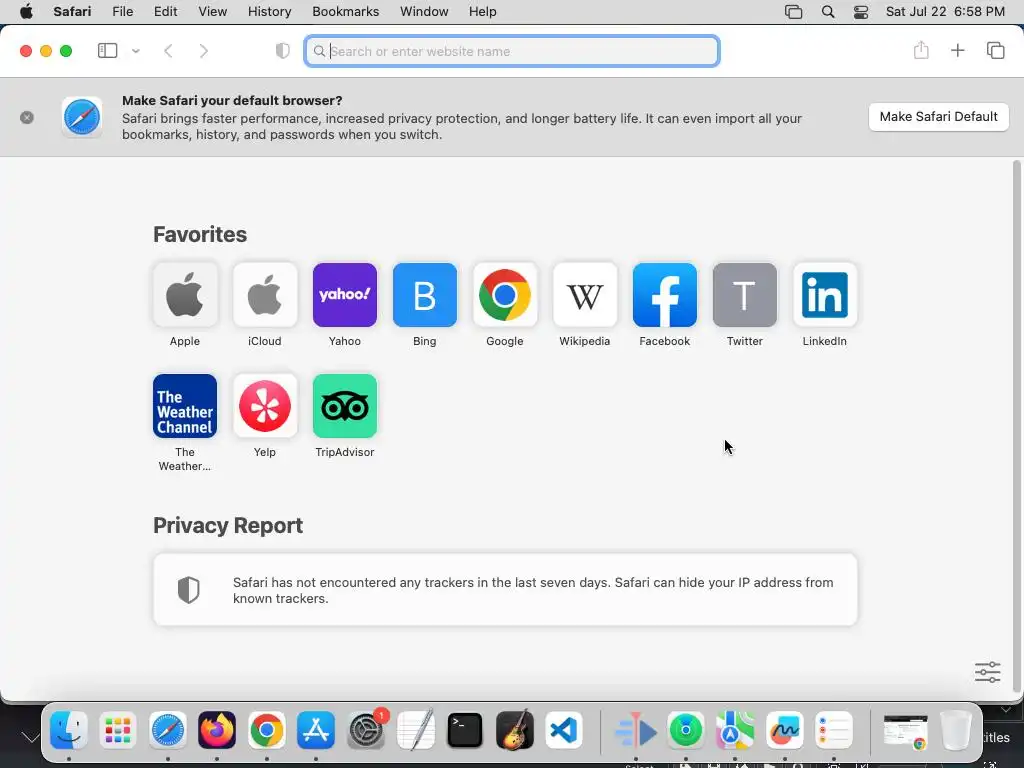Open Trash from the Dock

coord(955,729)
